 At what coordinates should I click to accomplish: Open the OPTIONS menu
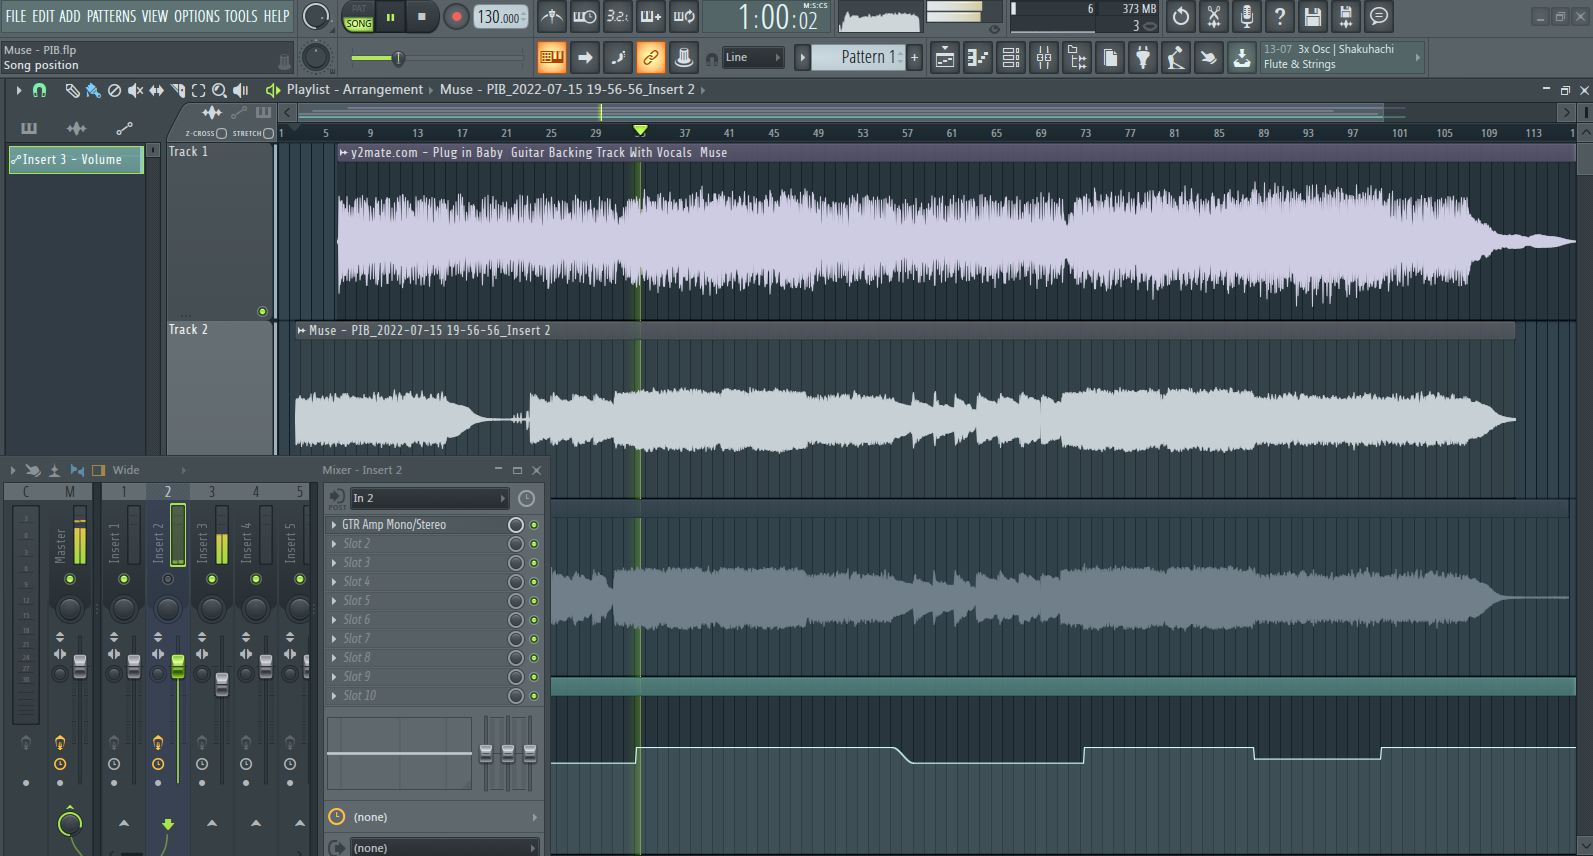click(197, 16)
